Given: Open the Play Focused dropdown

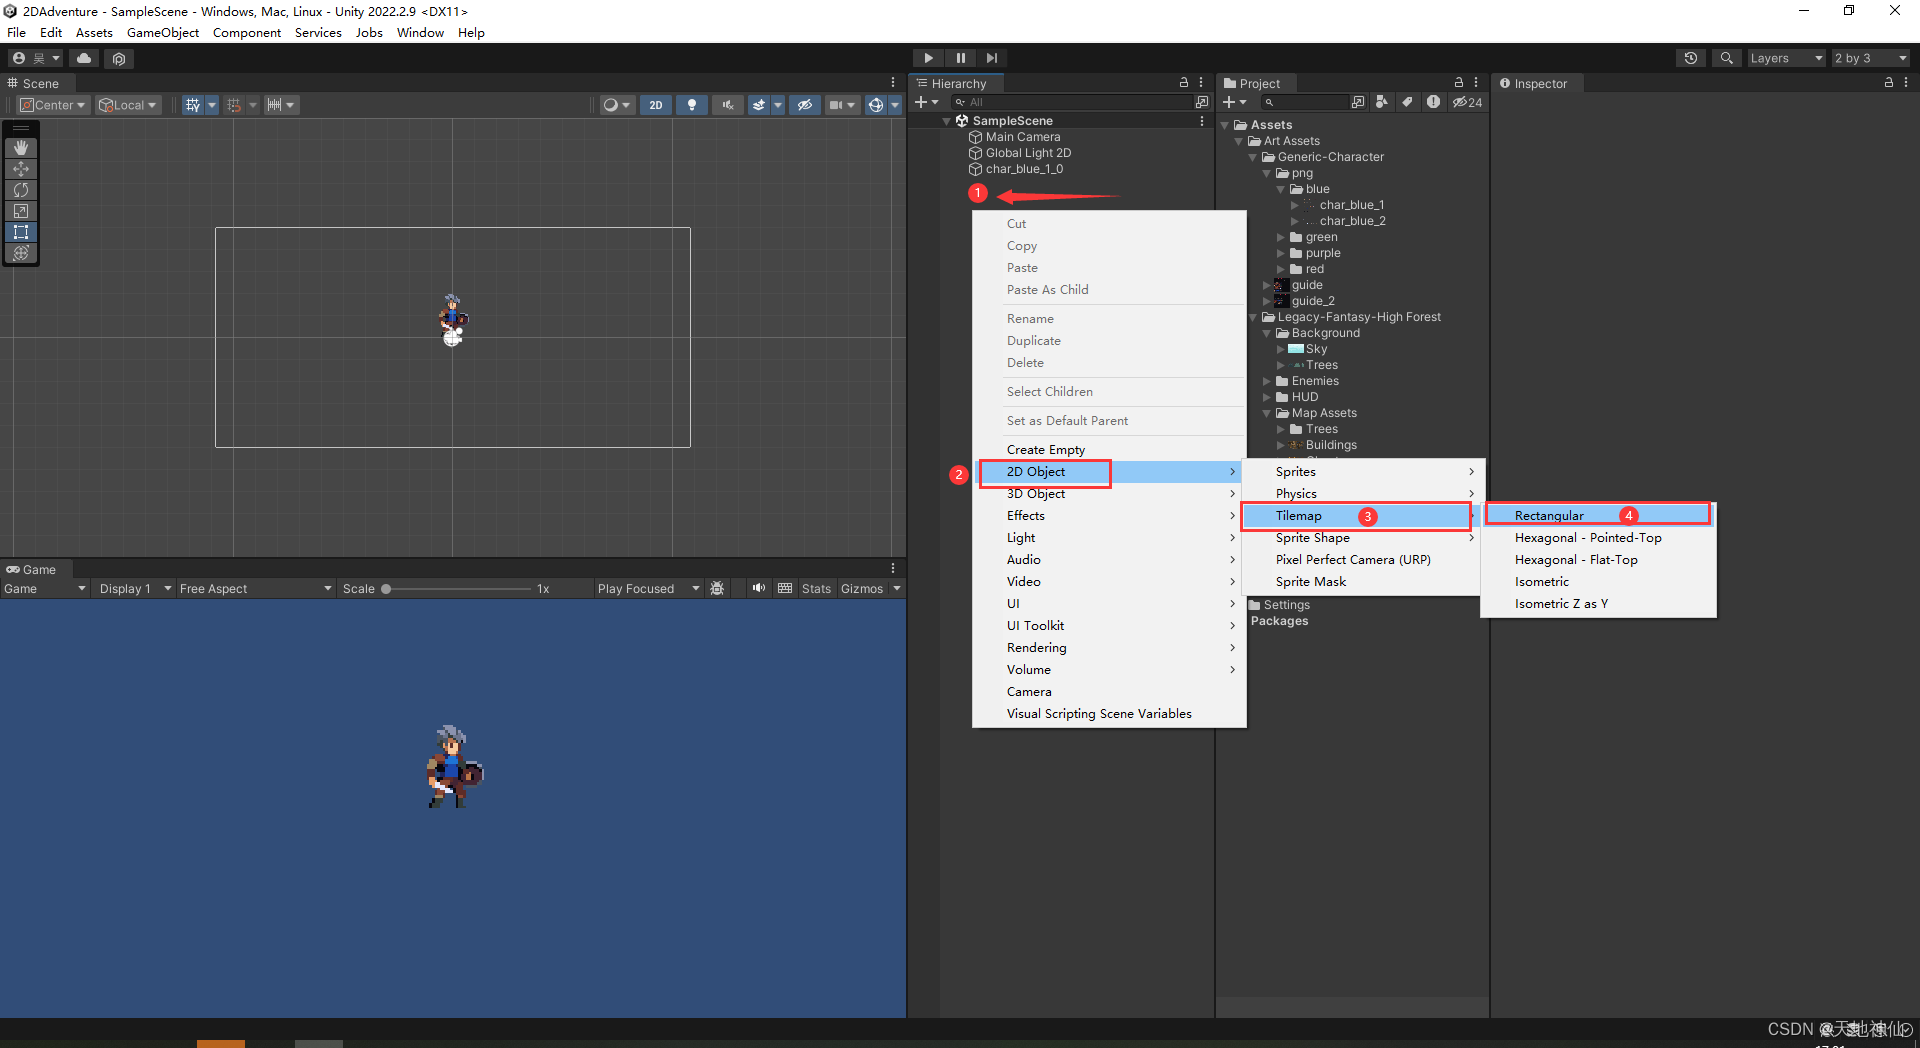Looking at the screenshot, I should pos(648,589).
